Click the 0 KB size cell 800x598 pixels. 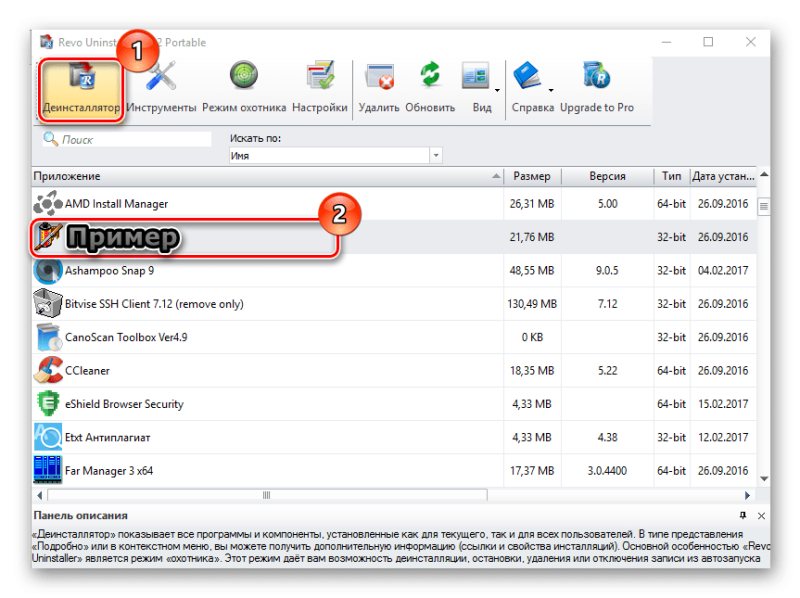532,337
